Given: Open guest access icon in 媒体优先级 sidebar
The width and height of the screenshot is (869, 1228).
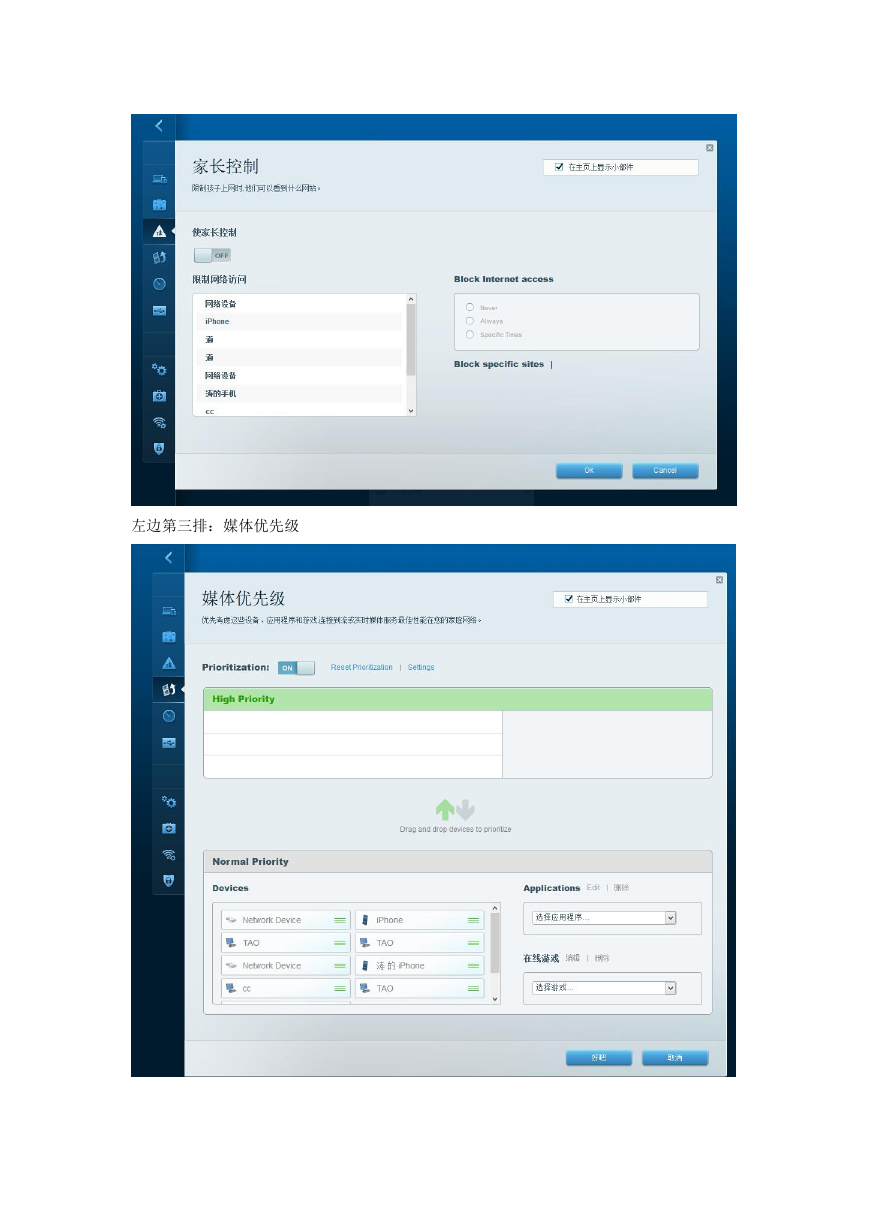Looking at the screenshot, I should click(169, 636).
